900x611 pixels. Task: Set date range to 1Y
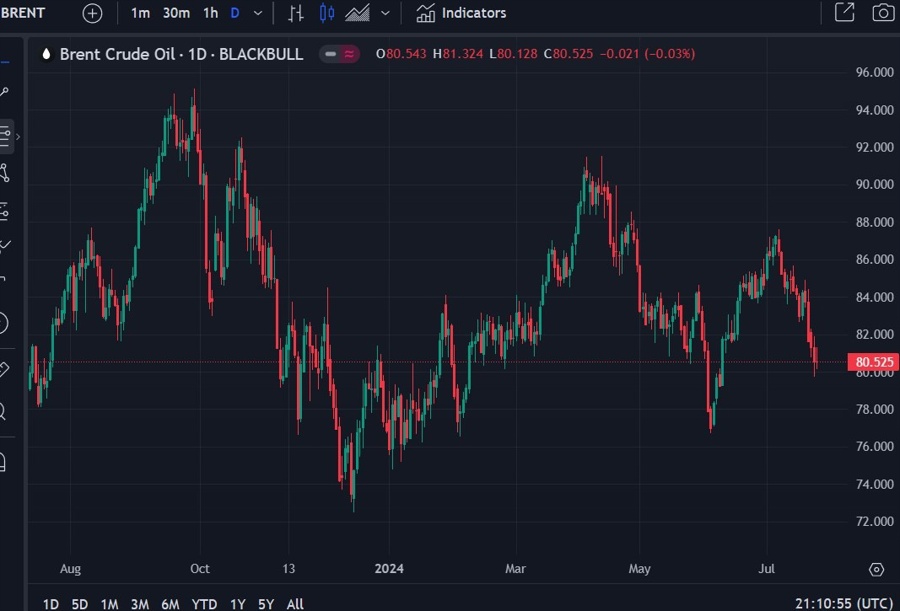pyautogui.click(x=238, y=604)
